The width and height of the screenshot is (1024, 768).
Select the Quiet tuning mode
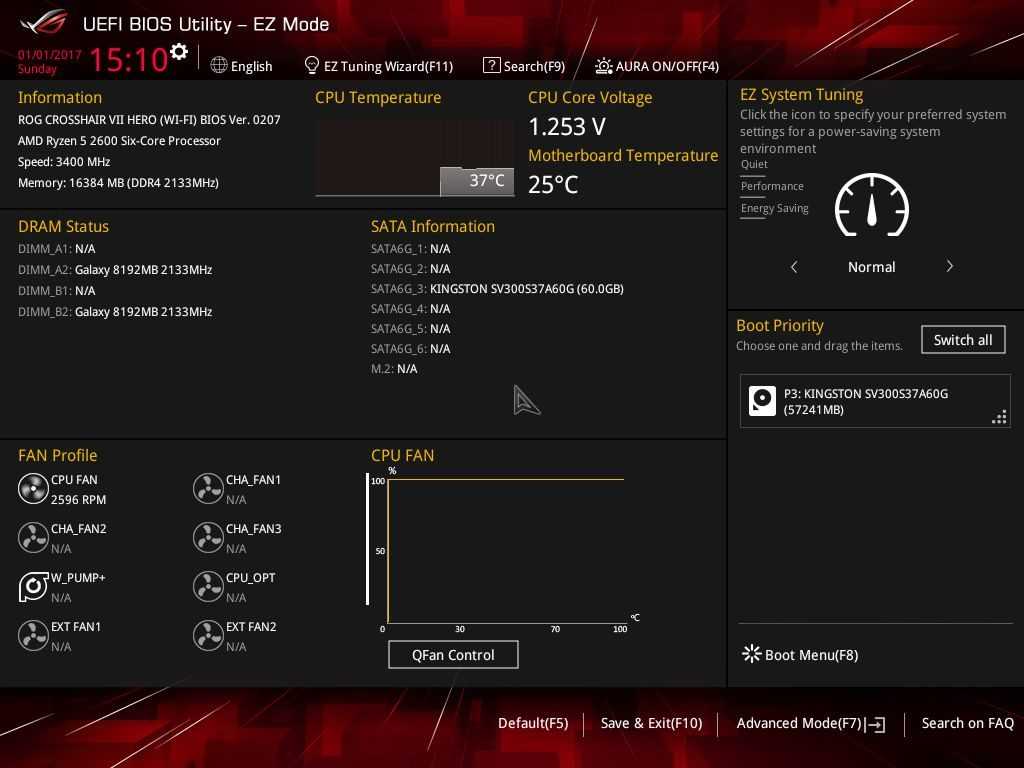754,164
